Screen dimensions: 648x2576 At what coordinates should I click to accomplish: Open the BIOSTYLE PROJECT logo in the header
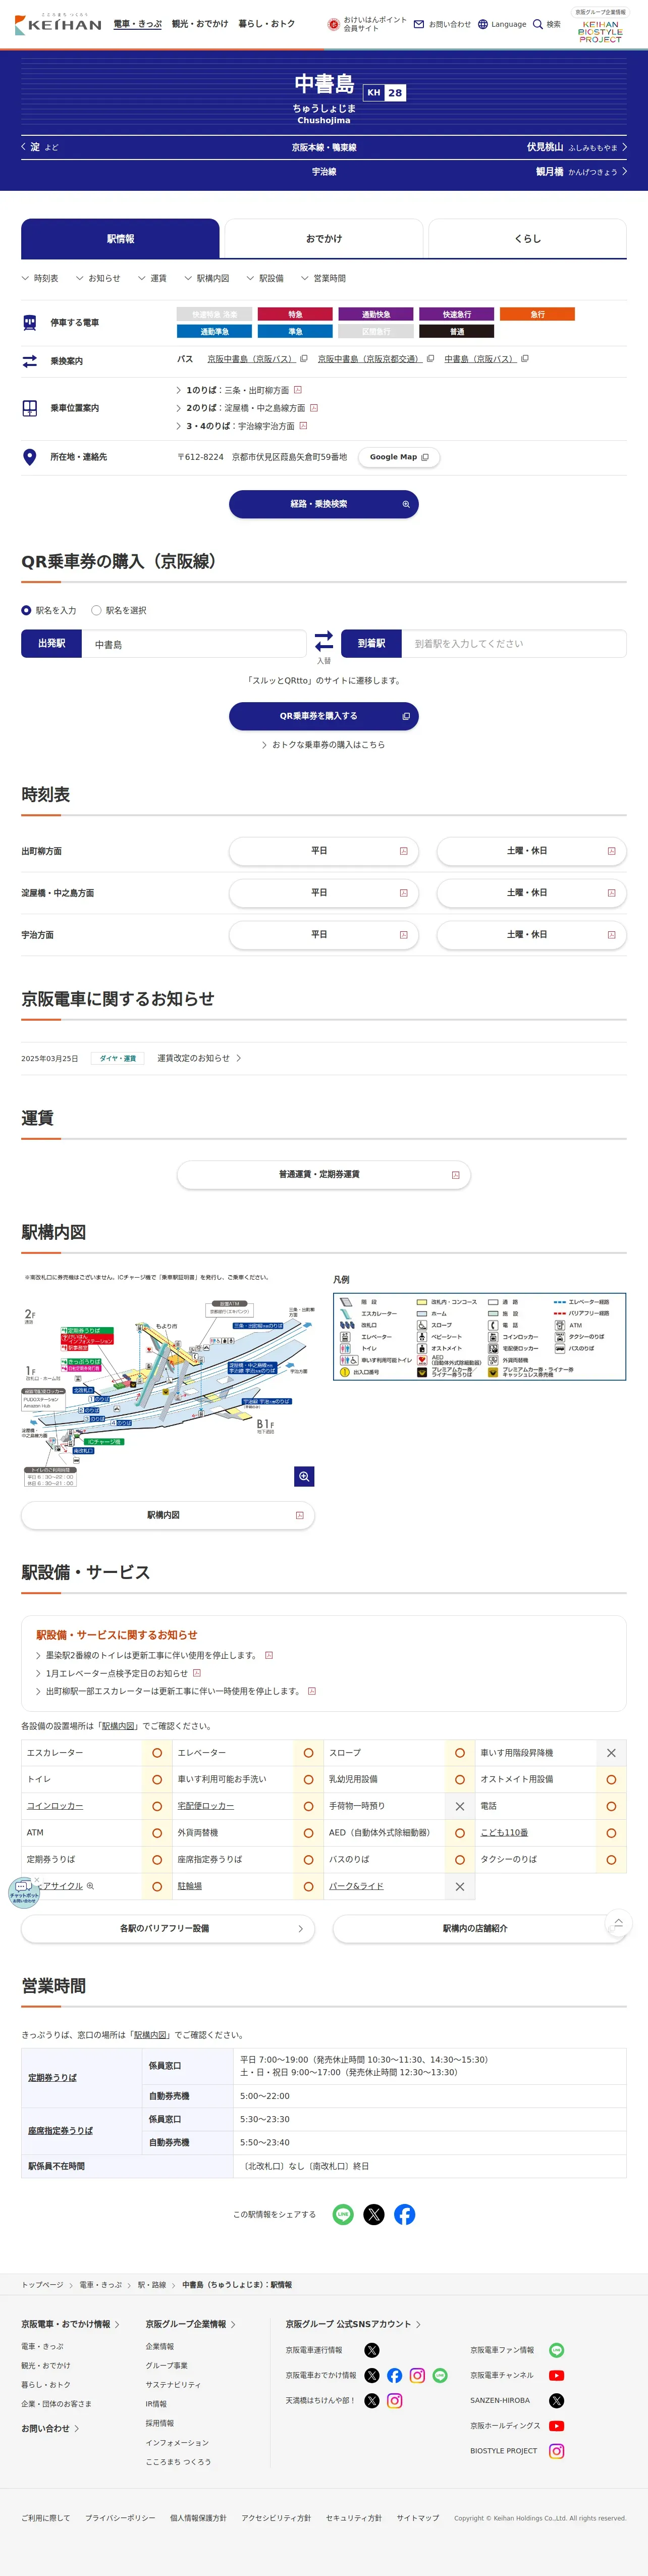click(600, 31)
